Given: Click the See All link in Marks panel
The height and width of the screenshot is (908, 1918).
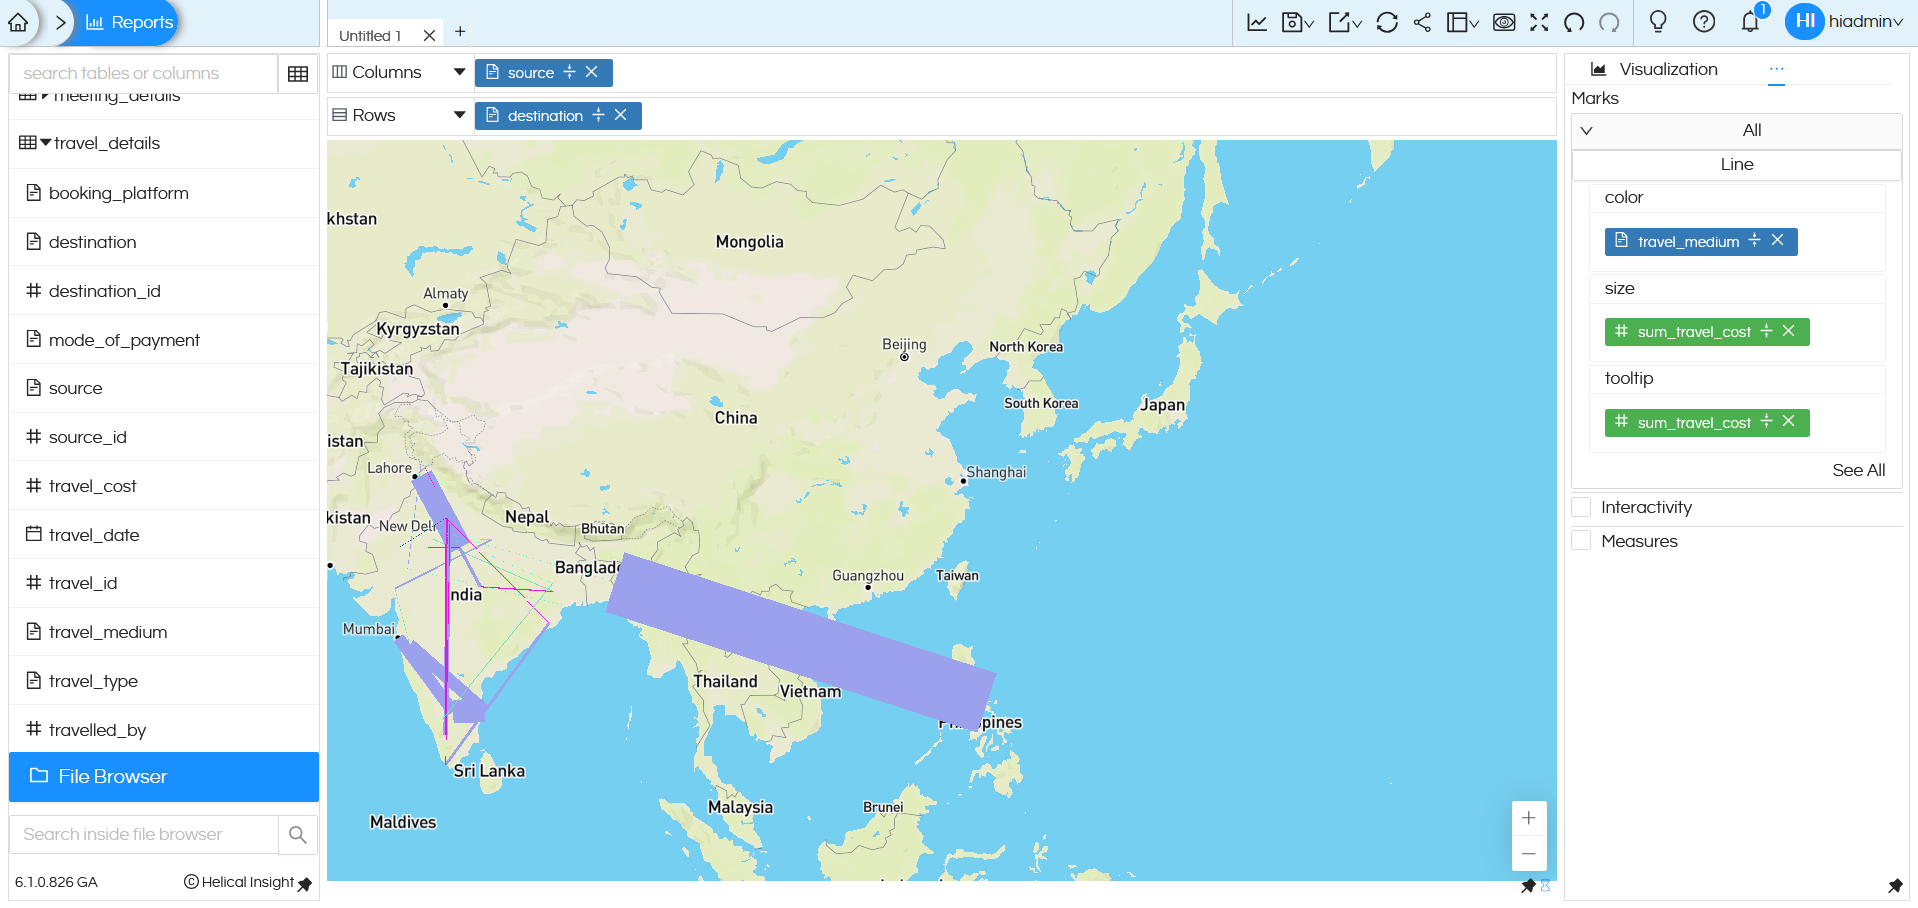Looking at the screenshot, I should [1859, 470].
